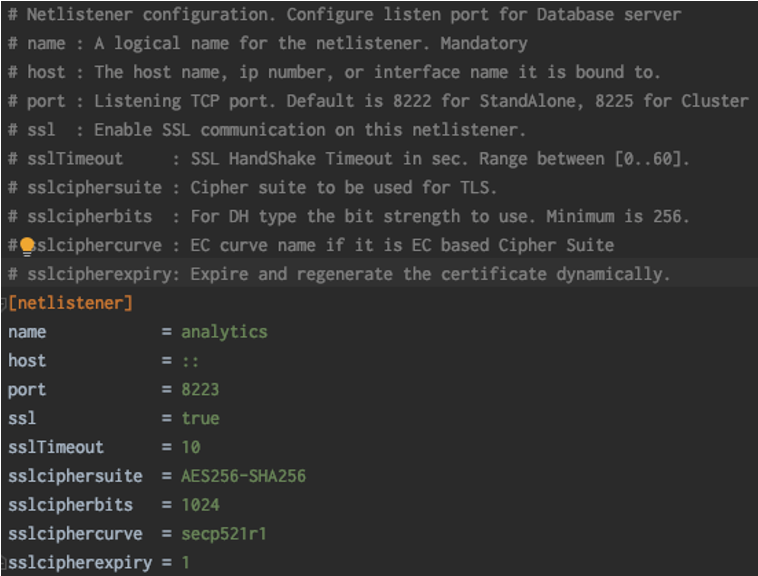
Task: Click the 'sslTimeout' key in settings
Action: pos(56,447)
